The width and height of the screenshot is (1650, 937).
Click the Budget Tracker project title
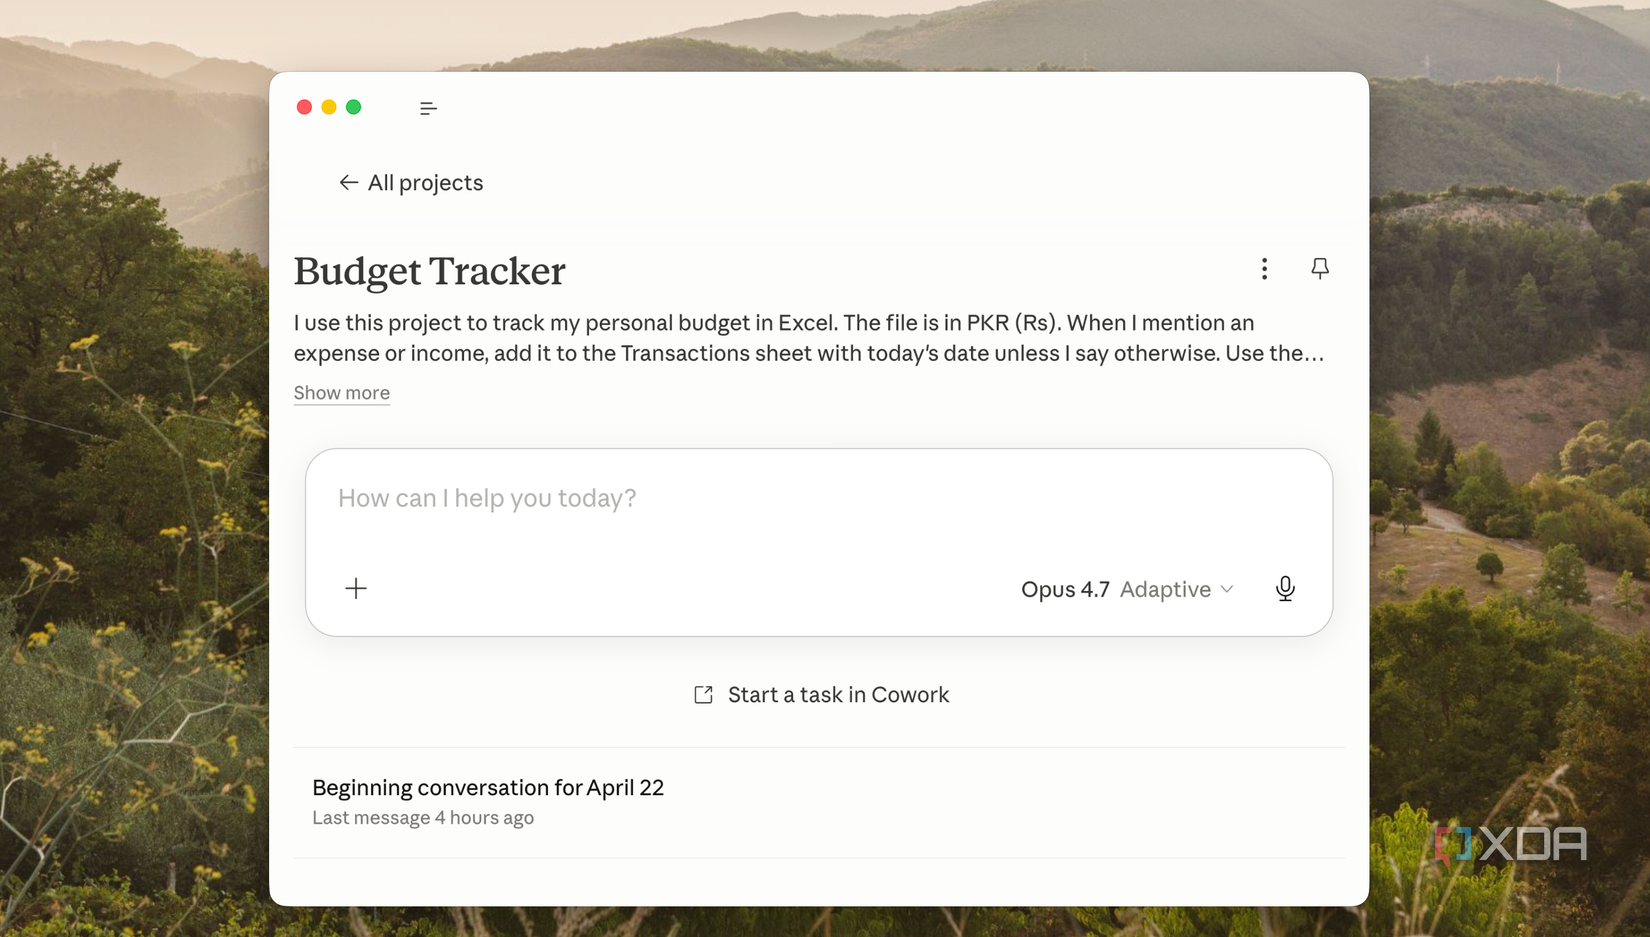(x=430, y=271)
